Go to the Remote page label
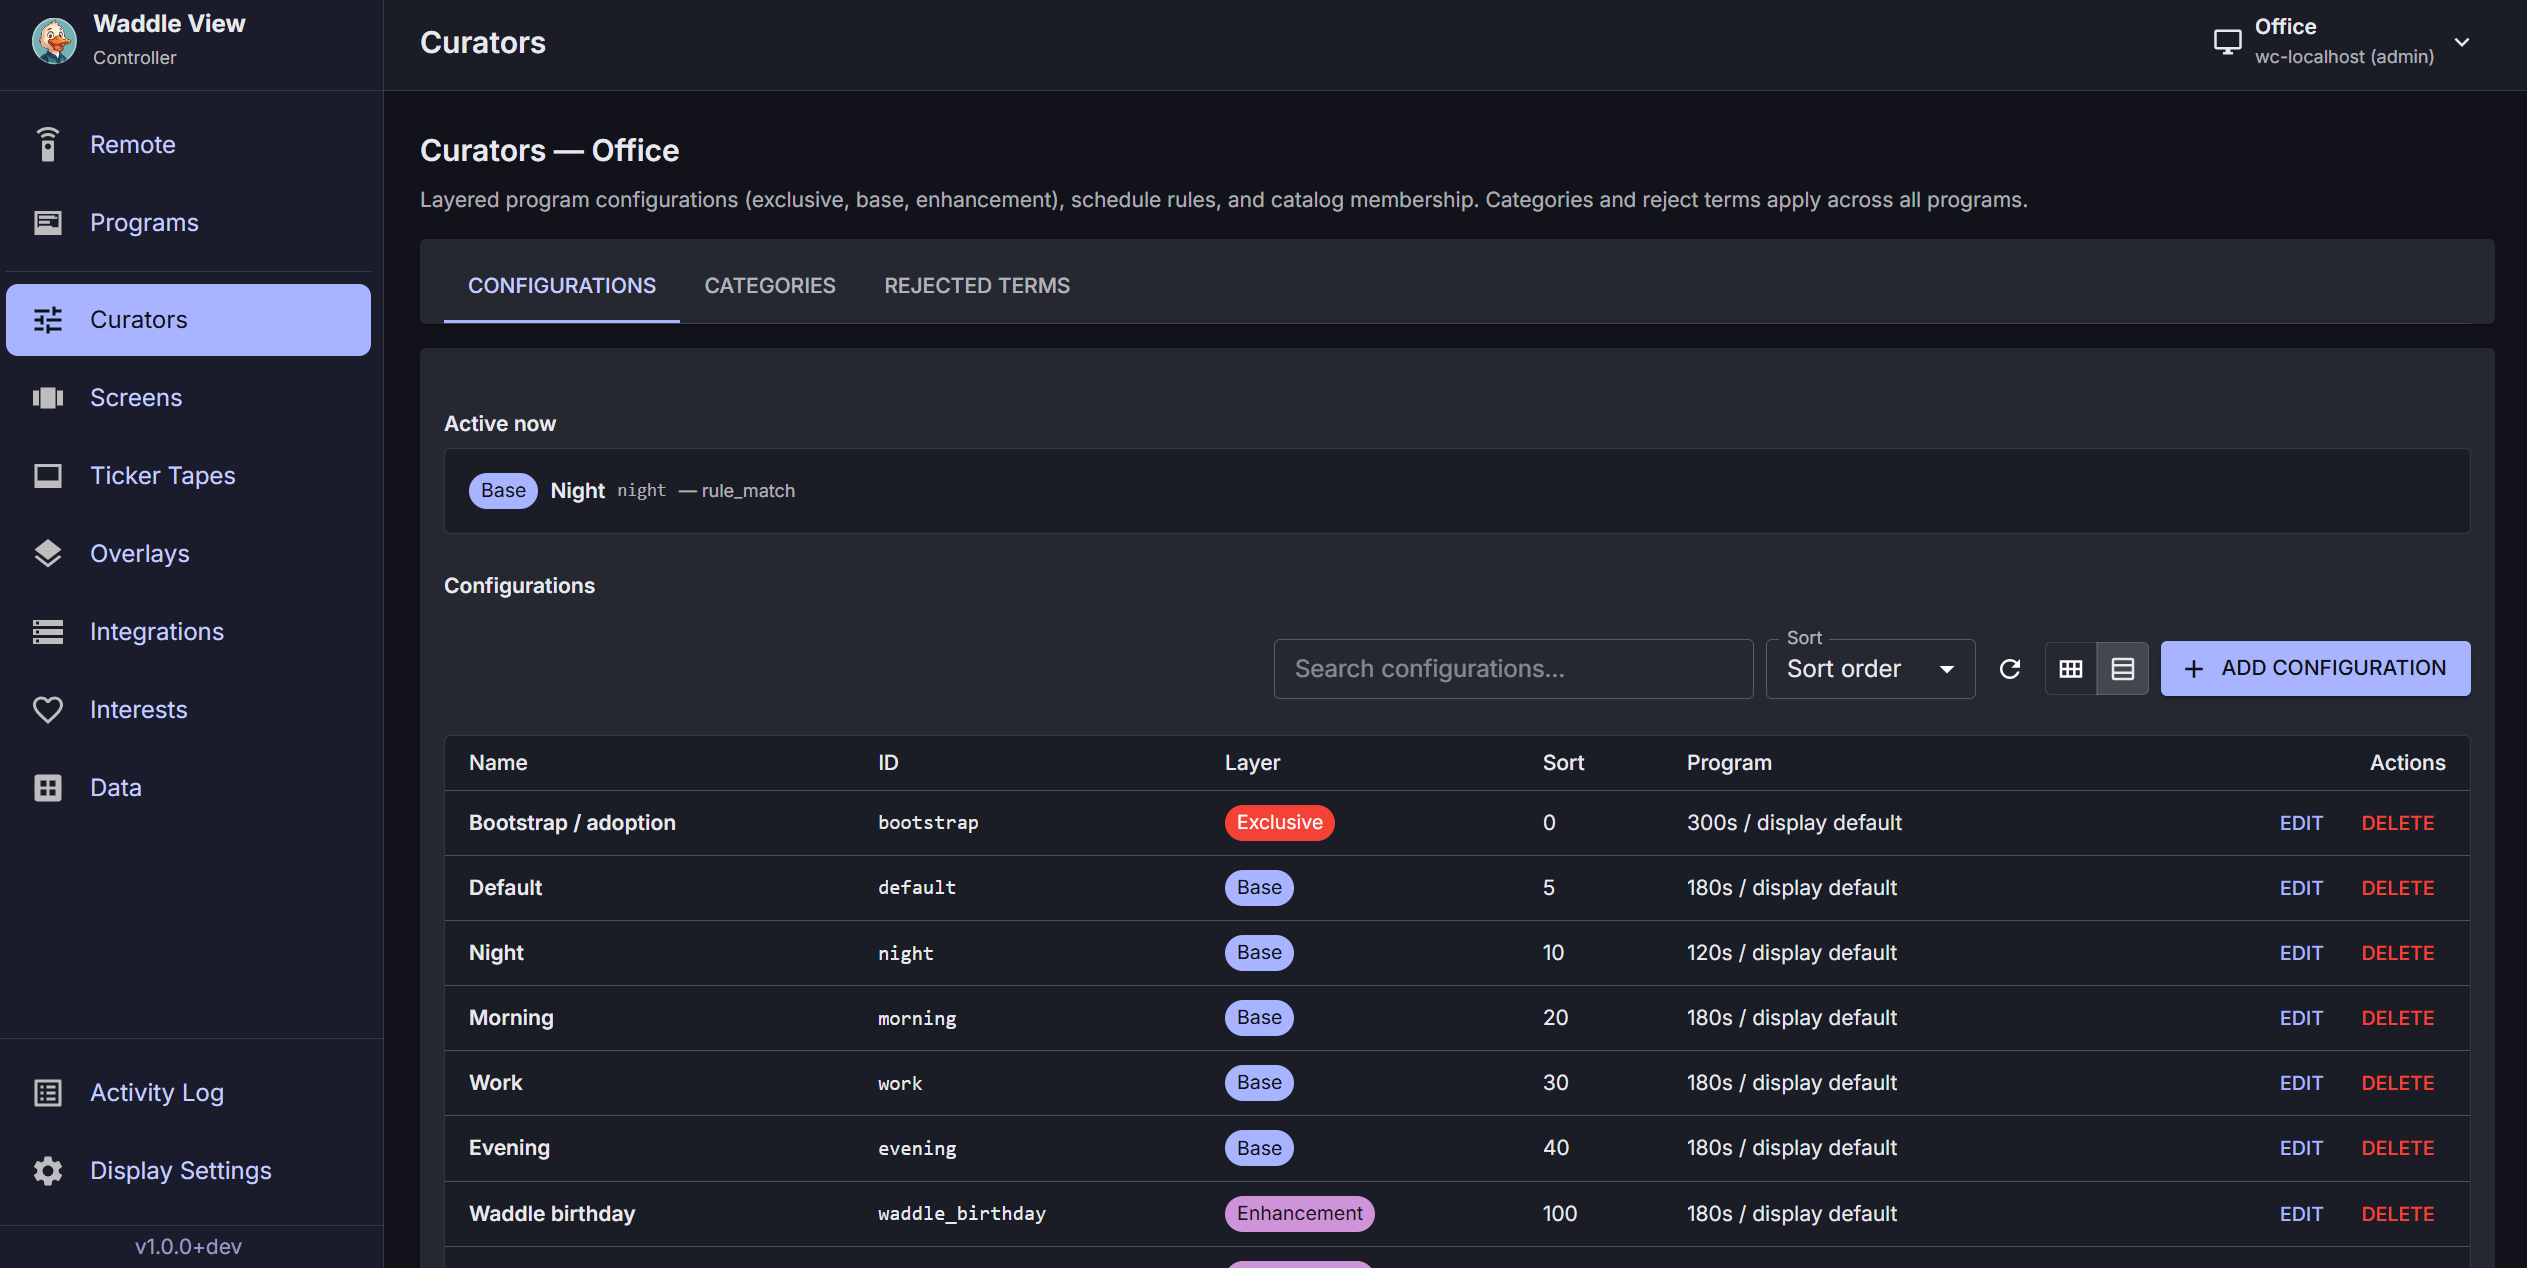Screen dimensions: 2527x1268 [133, 144]
